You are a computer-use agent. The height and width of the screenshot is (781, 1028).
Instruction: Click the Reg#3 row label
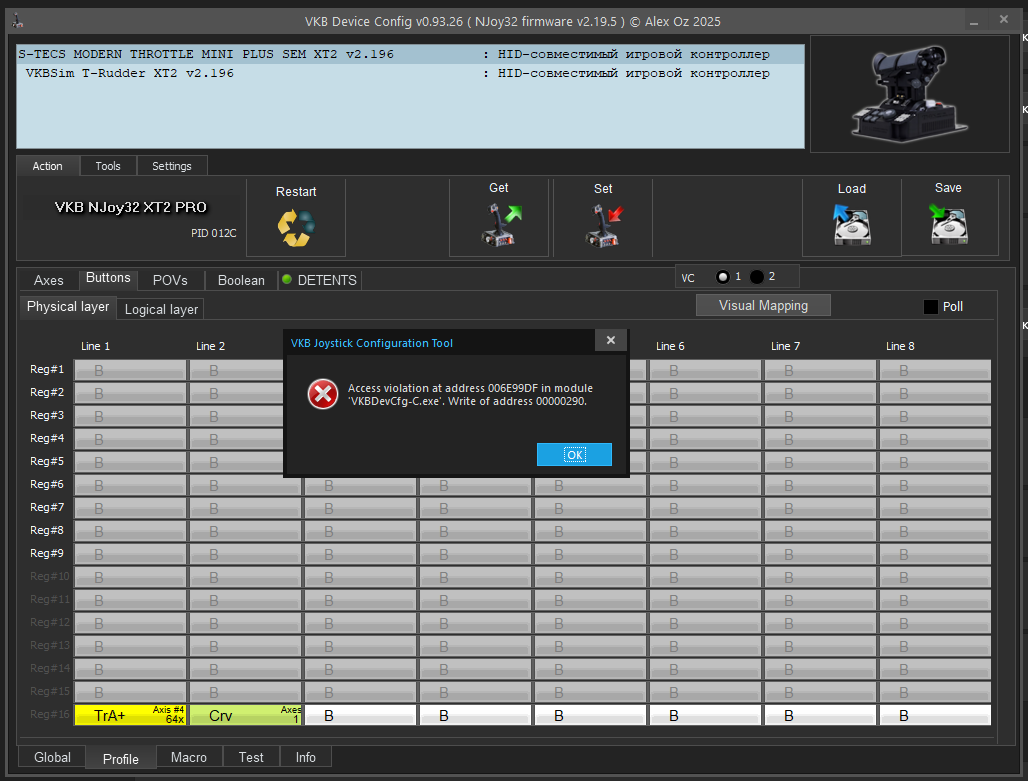coord(47,415)
